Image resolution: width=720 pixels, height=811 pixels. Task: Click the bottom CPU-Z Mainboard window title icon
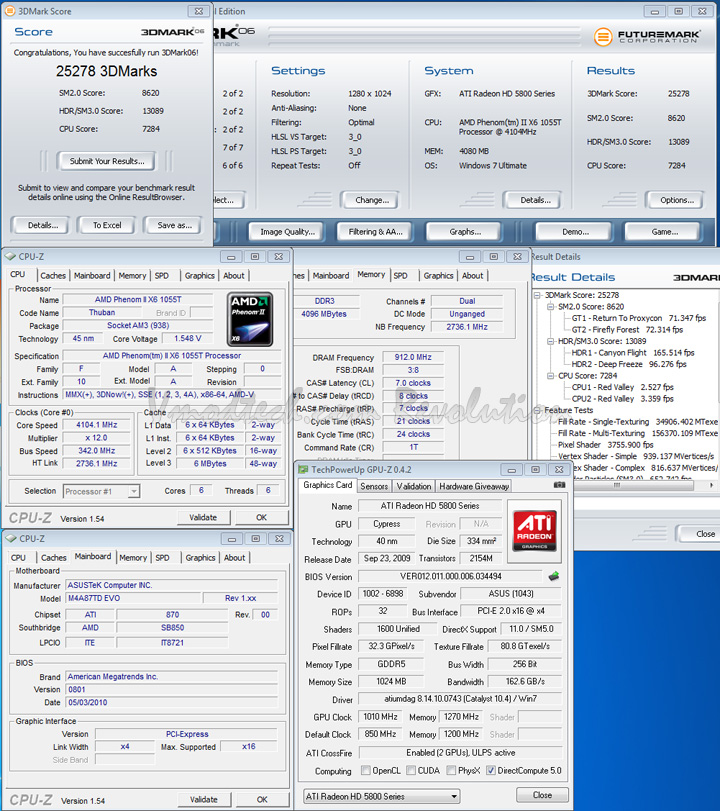(x=11, y=538)
